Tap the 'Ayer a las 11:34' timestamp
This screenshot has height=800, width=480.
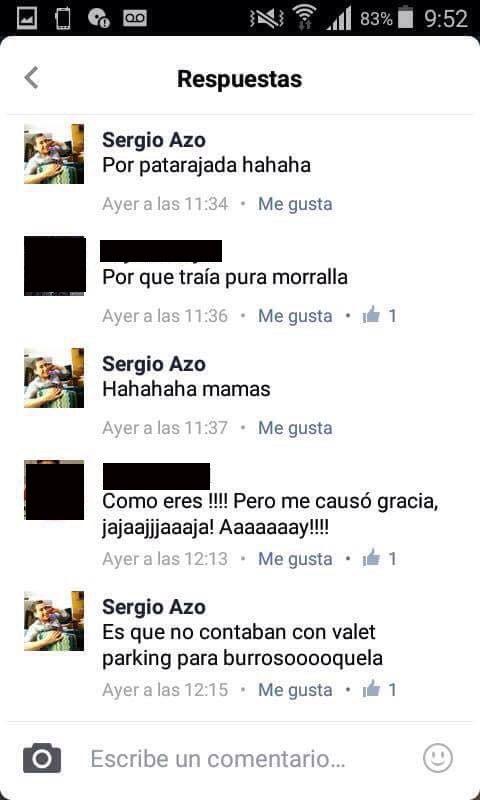coord(165,204)
